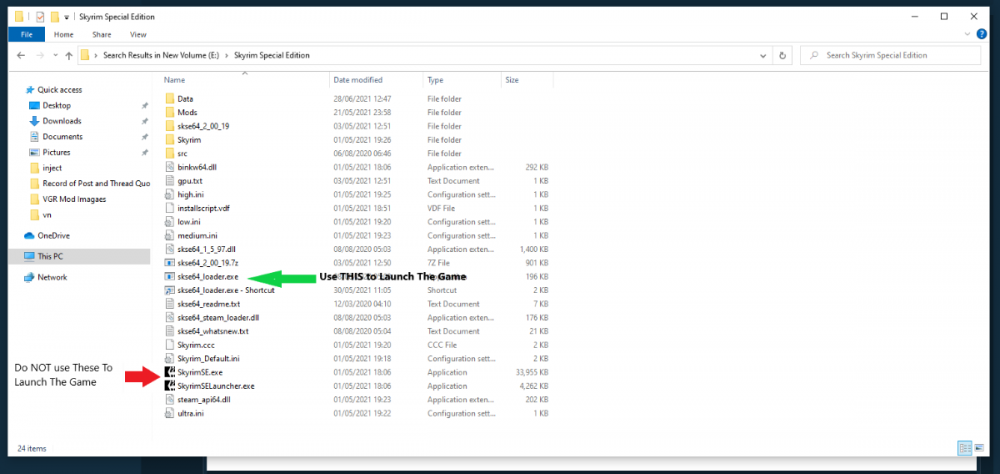
Task: Click the Search Skyrim Special Edition box
Action: point(890,56)
